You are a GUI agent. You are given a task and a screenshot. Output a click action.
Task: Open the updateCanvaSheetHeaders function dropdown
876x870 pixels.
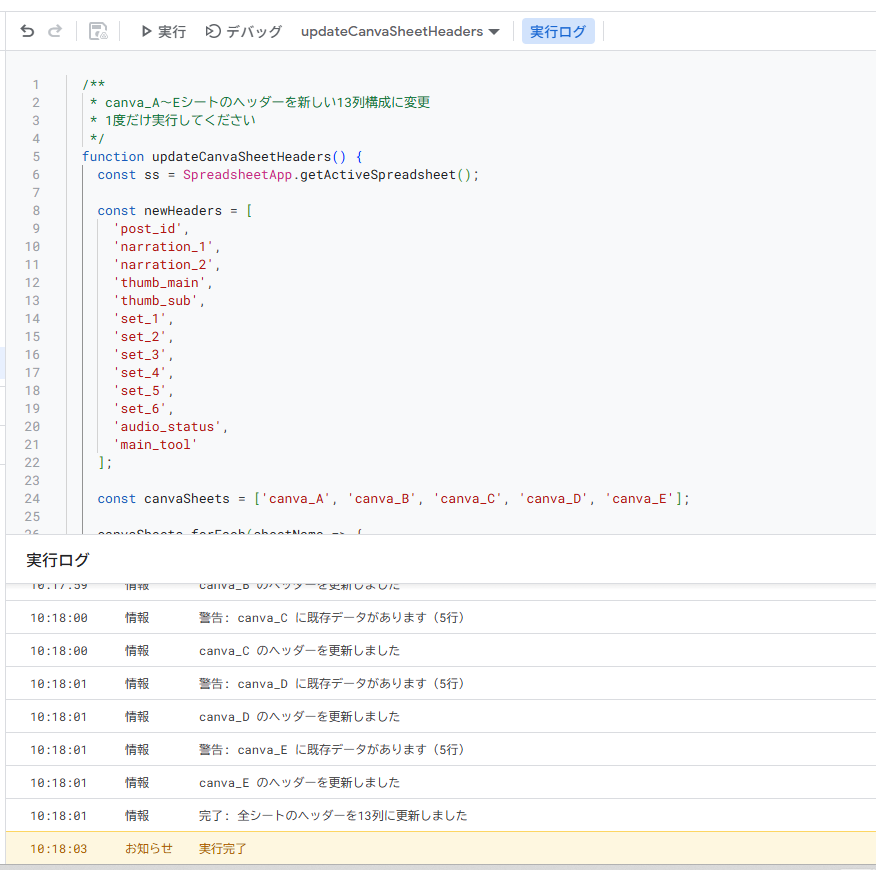400,32
